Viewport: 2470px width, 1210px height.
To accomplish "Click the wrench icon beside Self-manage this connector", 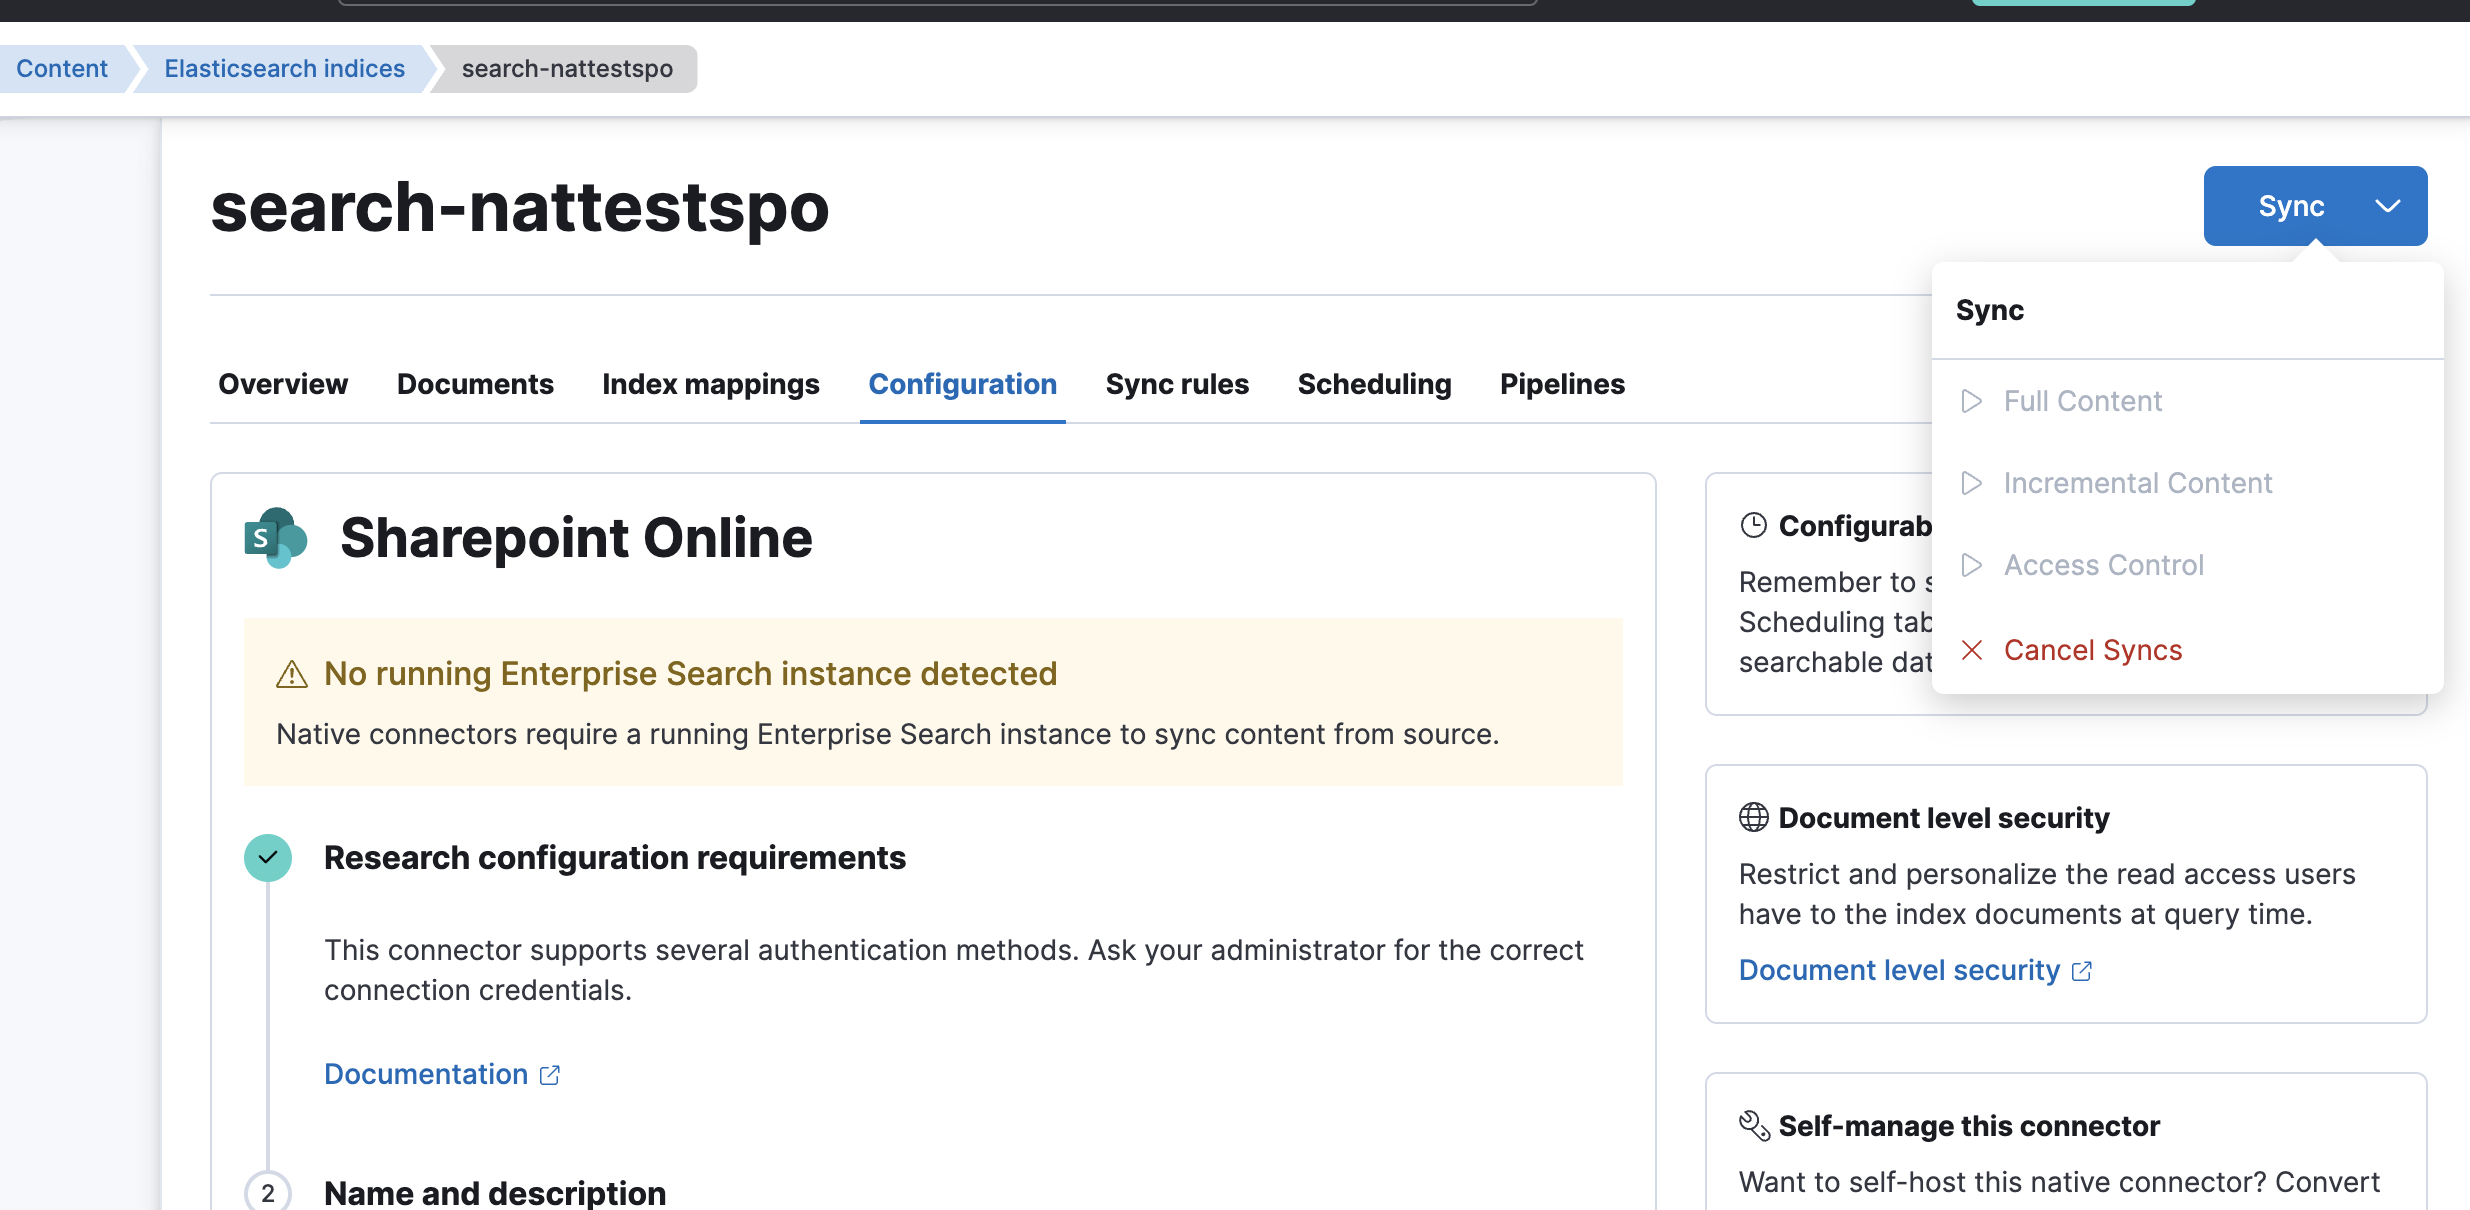I will tap(1754, 1125).
